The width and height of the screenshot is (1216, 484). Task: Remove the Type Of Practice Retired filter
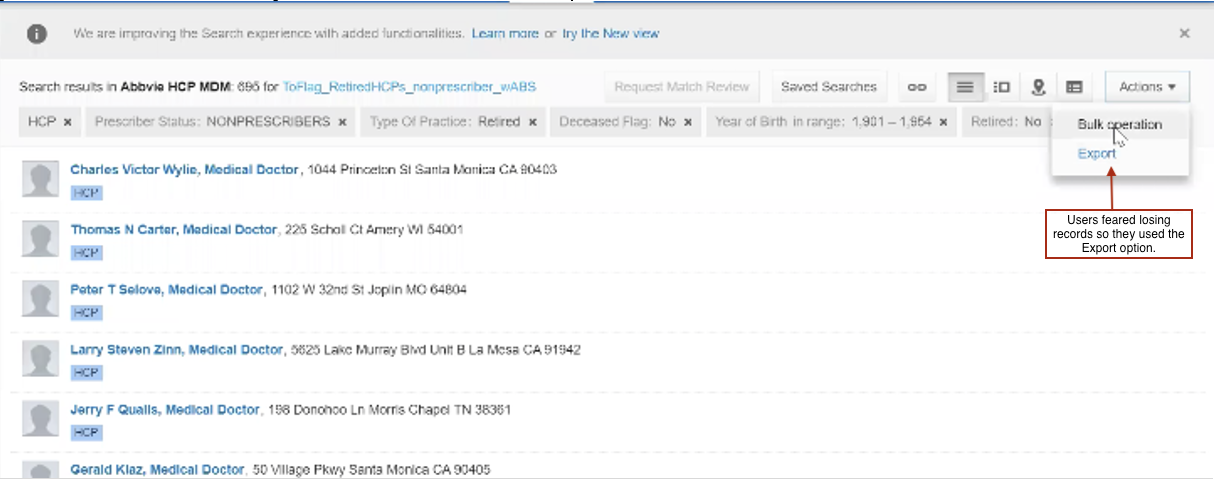532,122
